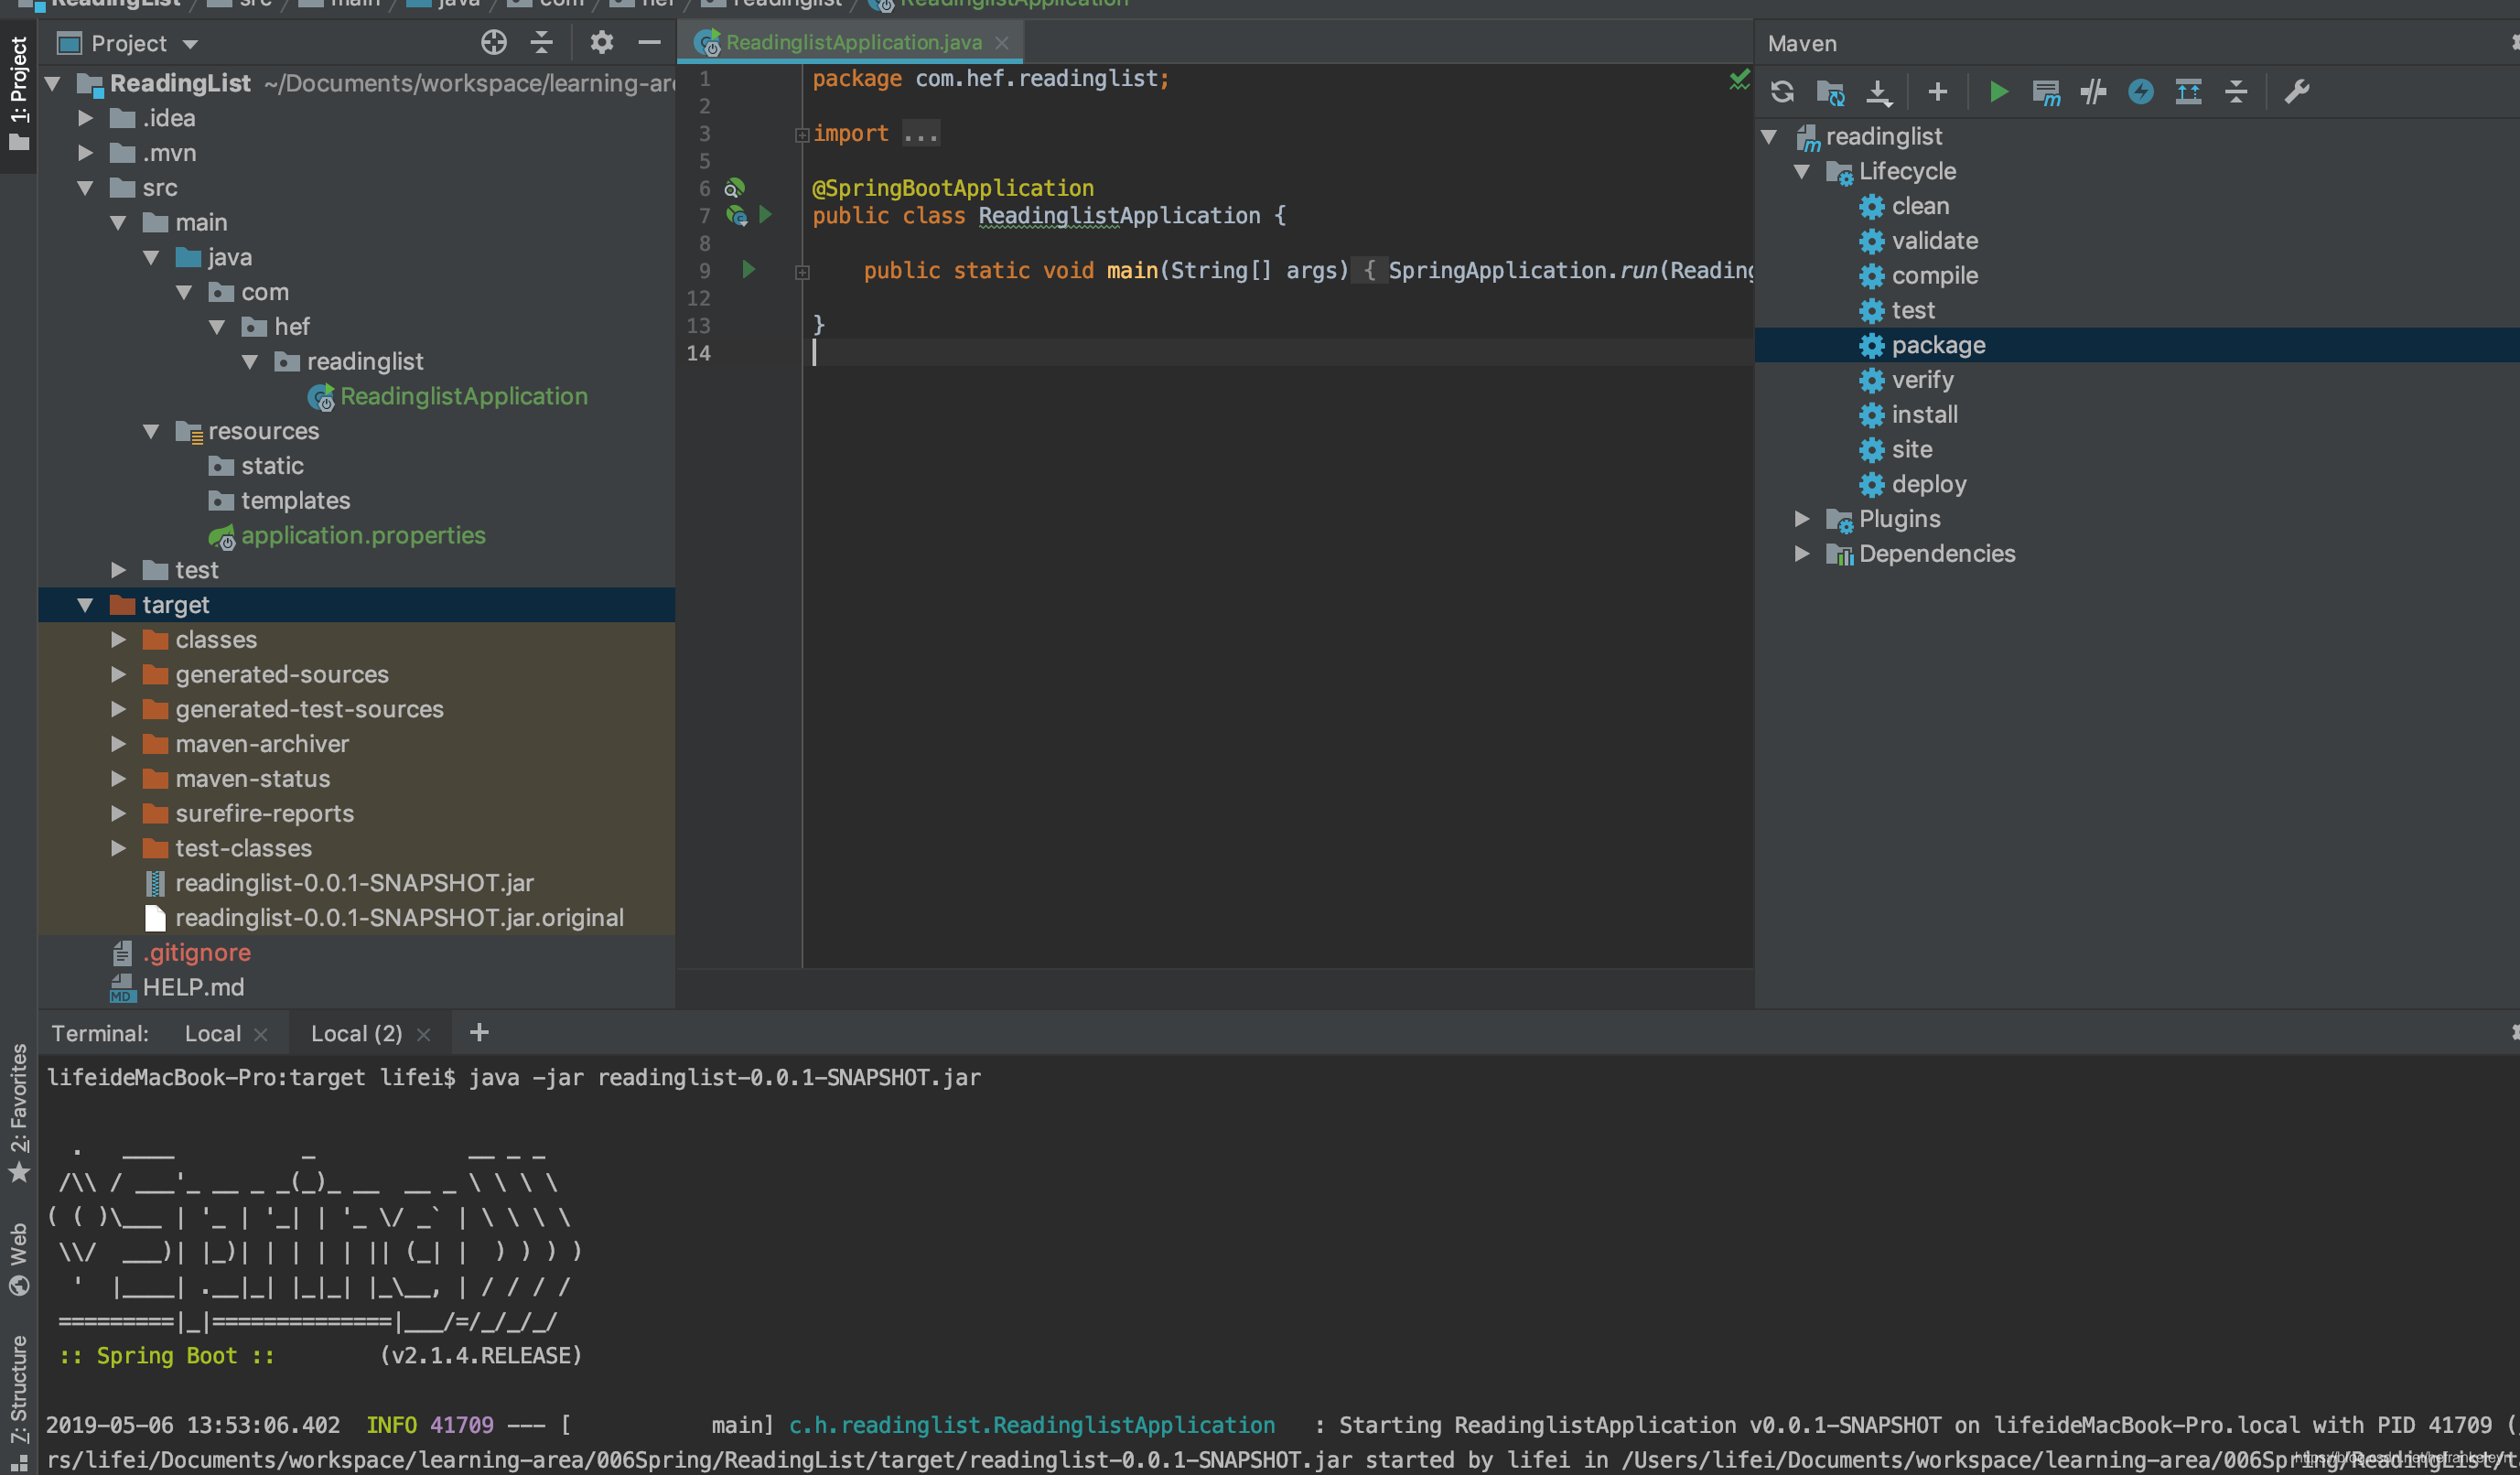Toggle the 1: Project tool window tab
This screenshot has height=1475, width=2520.
pyautogui.click(x=18, y=94)
